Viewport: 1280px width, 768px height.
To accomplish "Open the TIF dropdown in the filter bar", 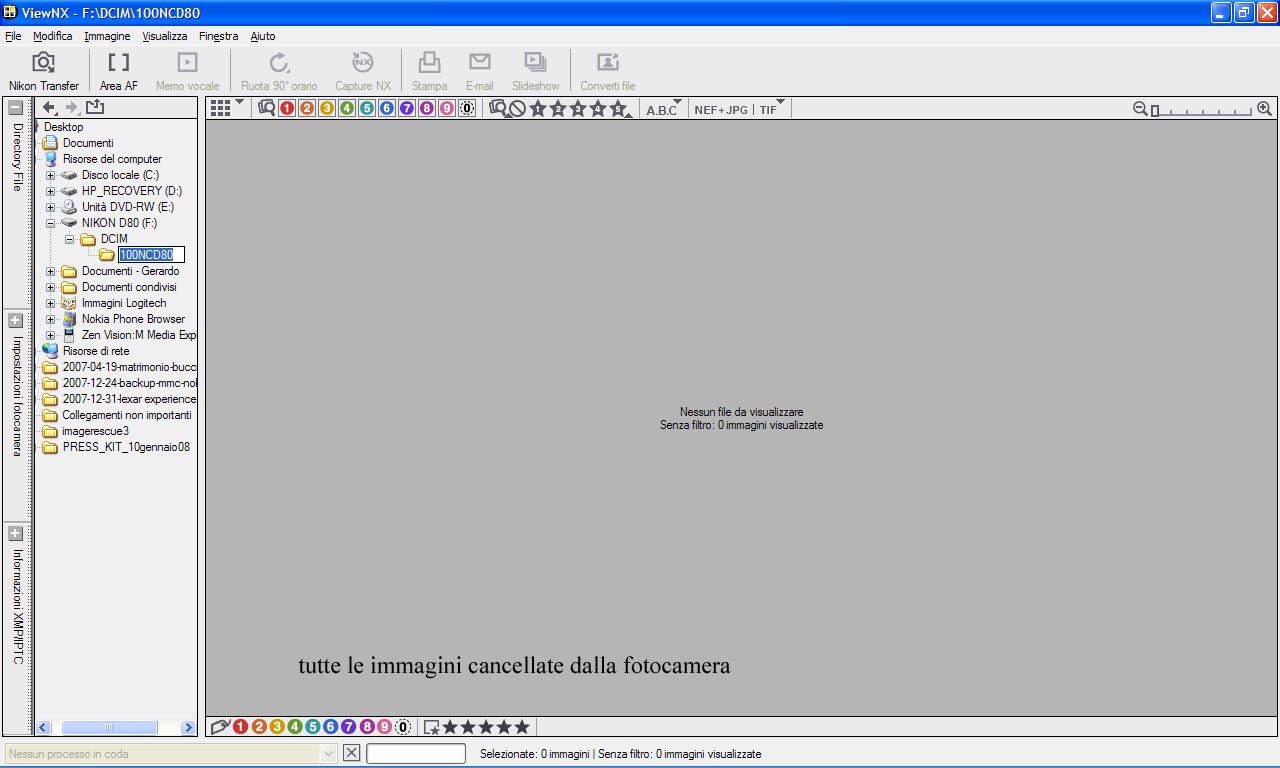I will pos(772,108).
